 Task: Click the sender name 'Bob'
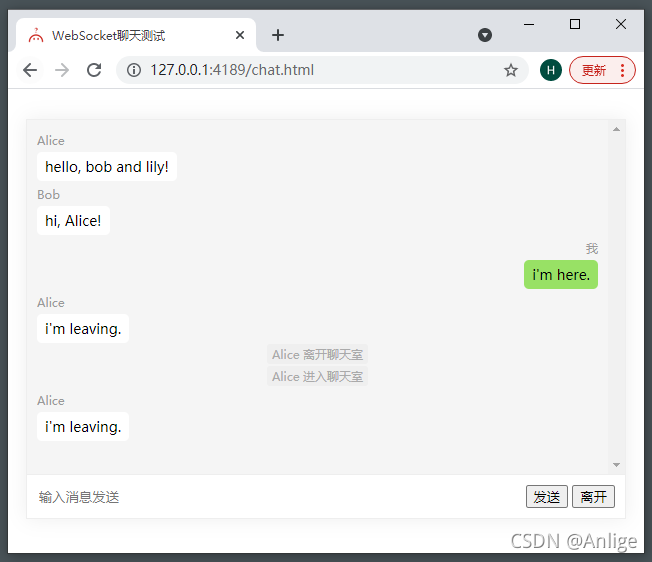[x=48, y=195]
